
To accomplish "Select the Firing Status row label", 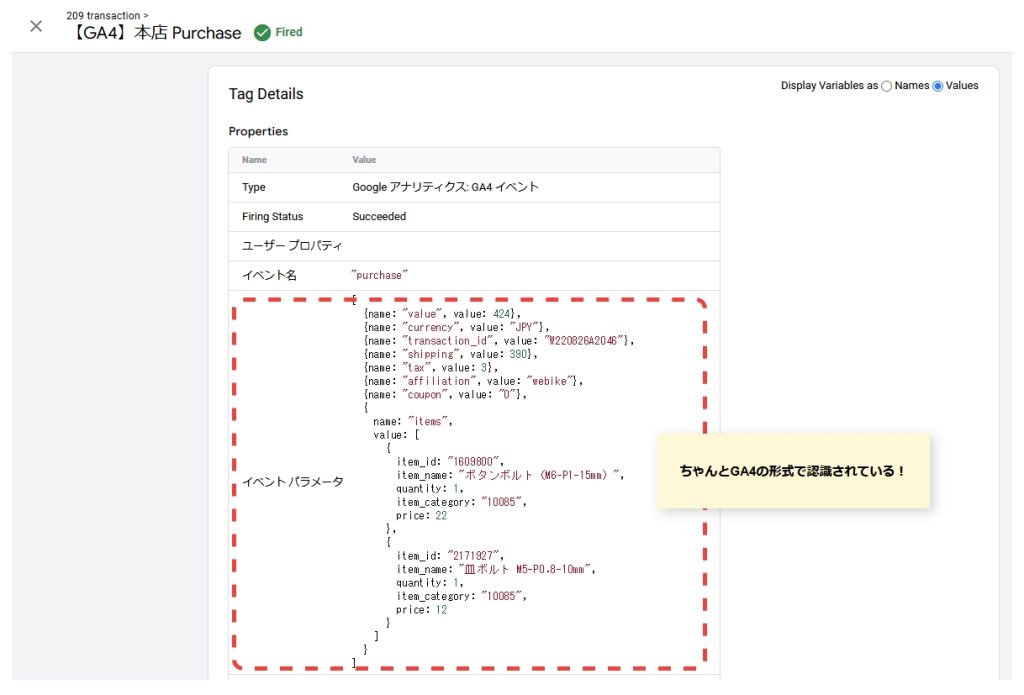I will tap(272, 216).
